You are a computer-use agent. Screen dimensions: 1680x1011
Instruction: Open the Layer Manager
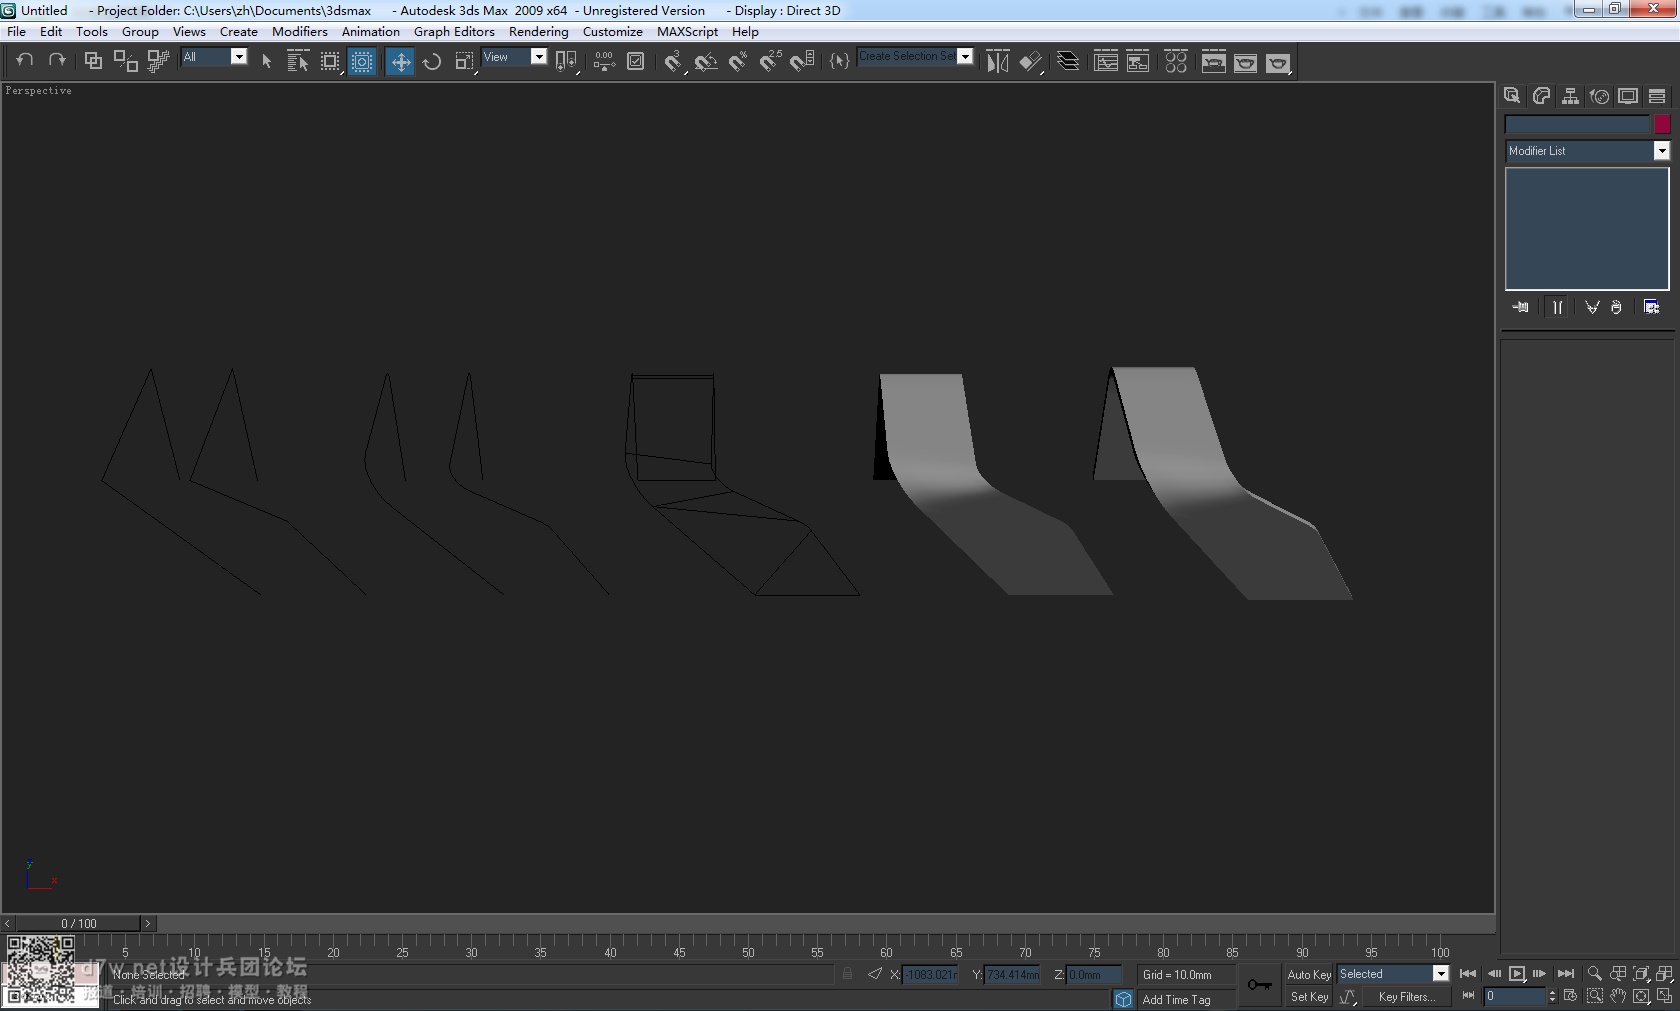click(x=1068, y=61)
